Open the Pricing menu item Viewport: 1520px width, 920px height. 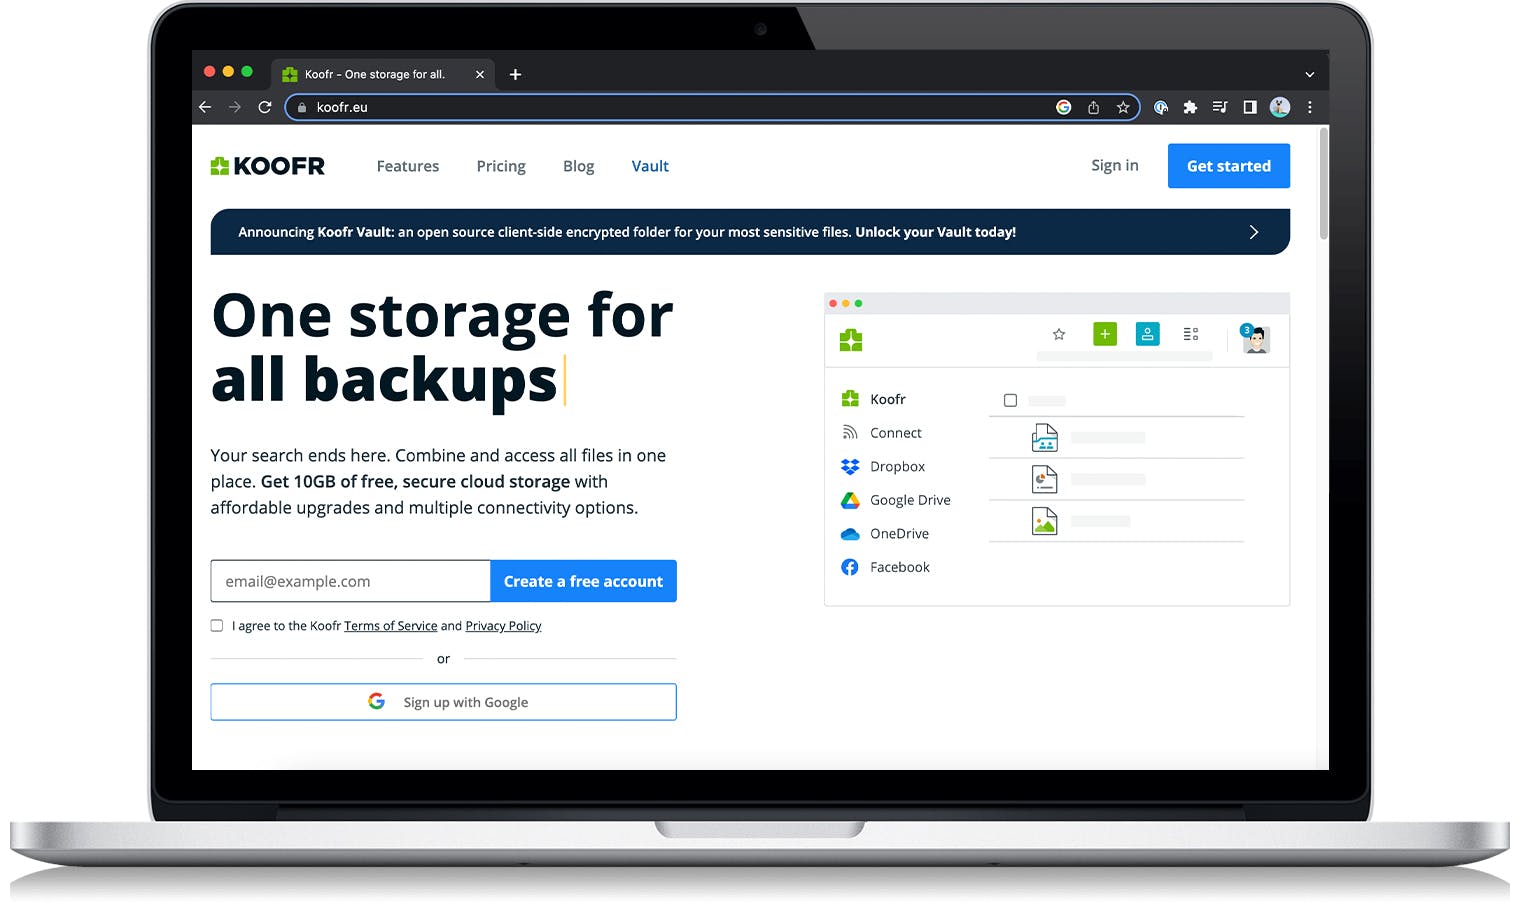pos(500,166)
